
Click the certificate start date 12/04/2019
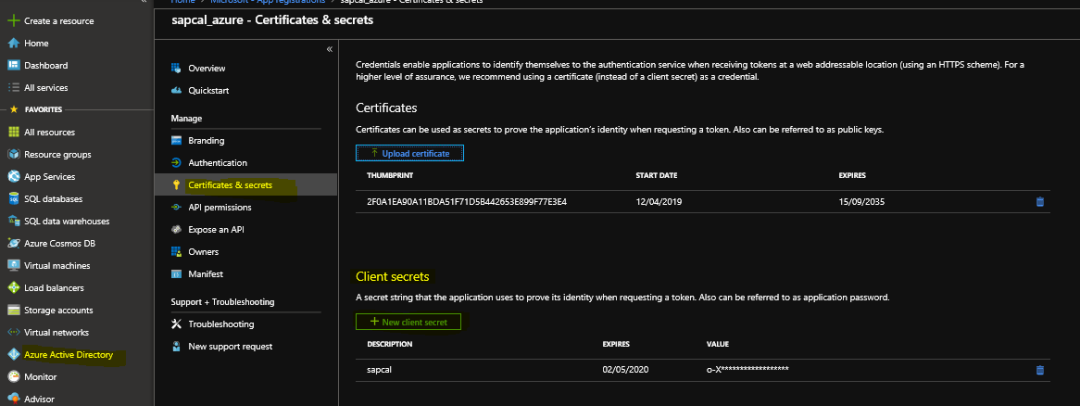(x=658, y=202)
